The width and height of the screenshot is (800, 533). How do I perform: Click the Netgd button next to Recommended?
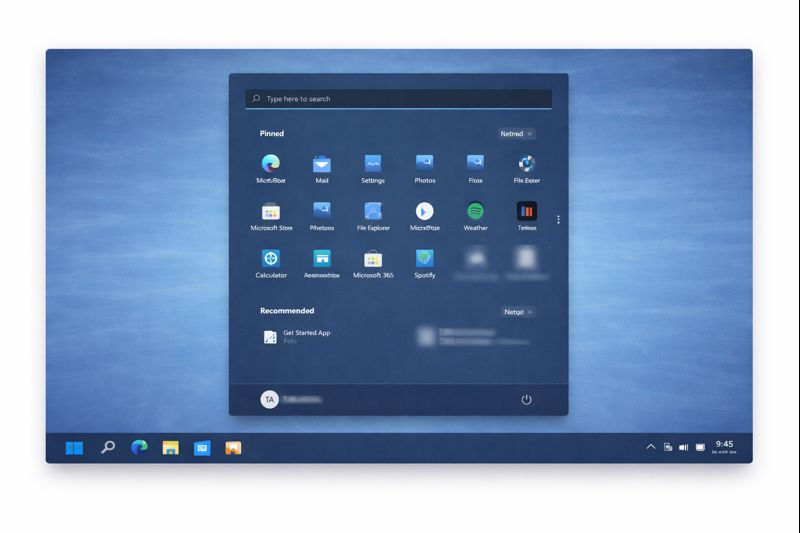[518, 312]
